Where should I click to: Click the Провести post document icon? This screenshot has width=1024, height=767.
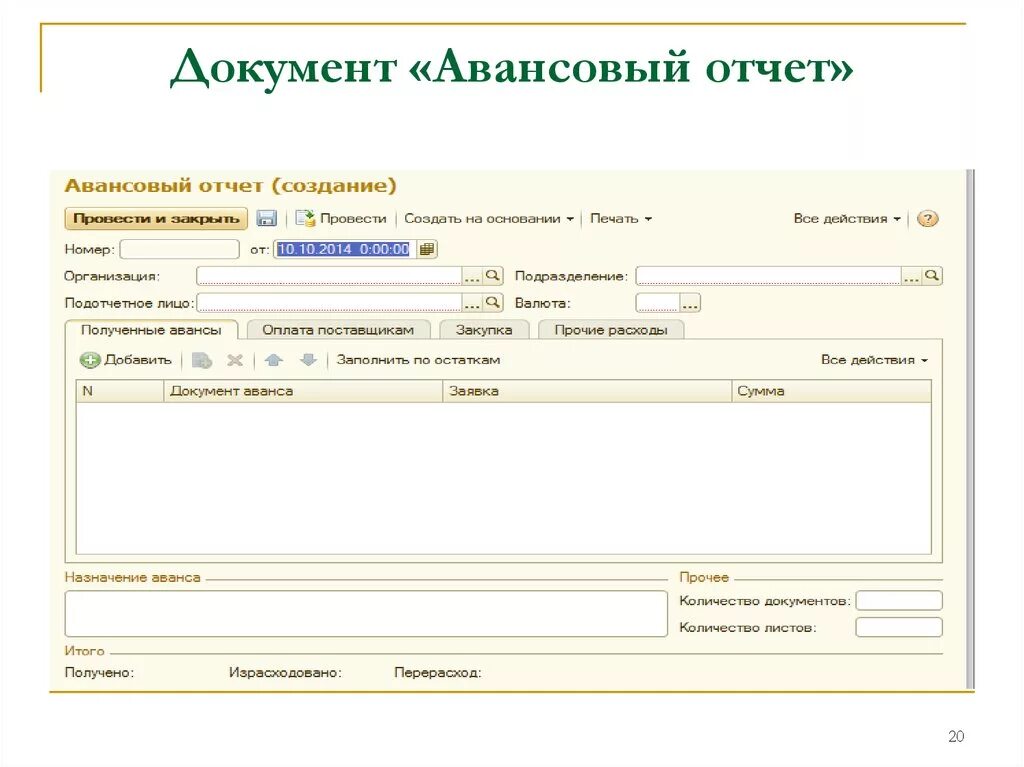coord(305,218)
